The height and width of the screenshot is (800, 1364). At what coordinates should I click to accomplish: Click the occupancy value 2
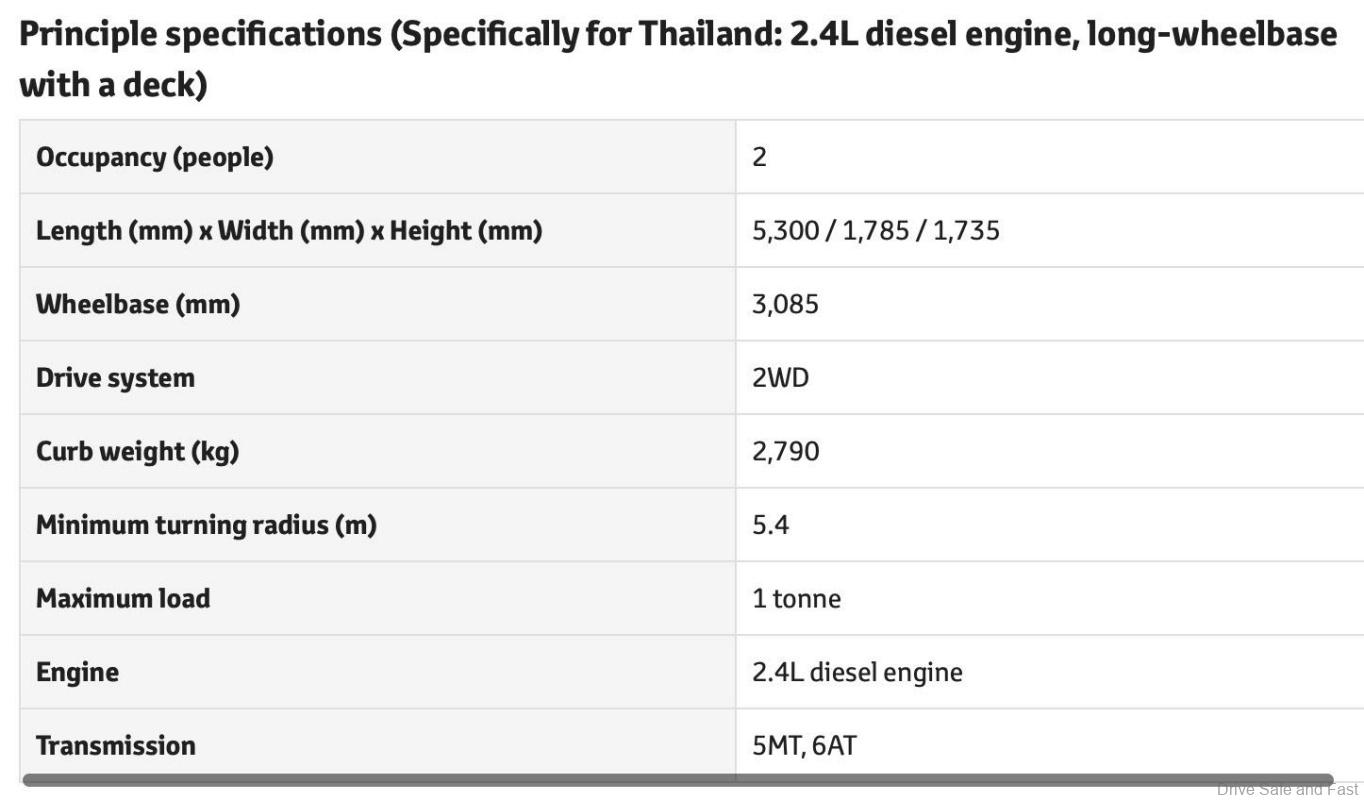point(760,157)
